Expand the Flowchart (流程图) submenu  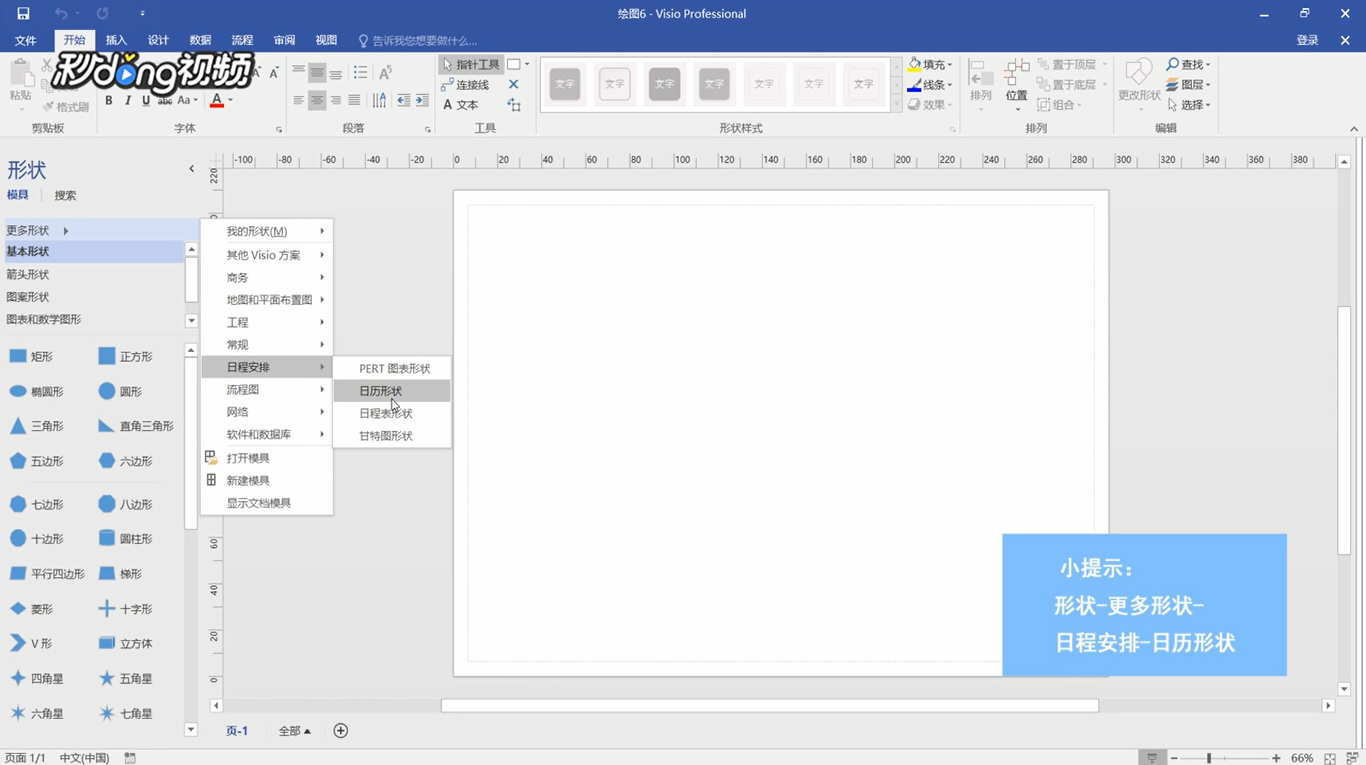tap(267, 390)
